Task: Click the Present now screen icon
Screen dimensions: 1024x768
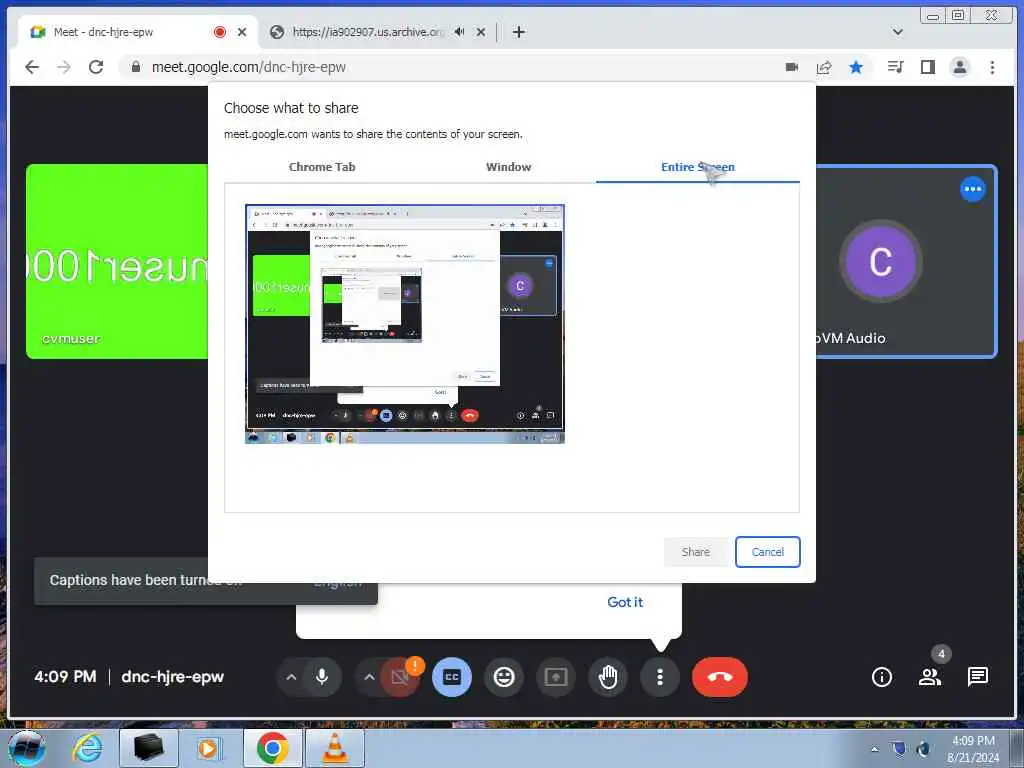Action: [x=556, y=677]
